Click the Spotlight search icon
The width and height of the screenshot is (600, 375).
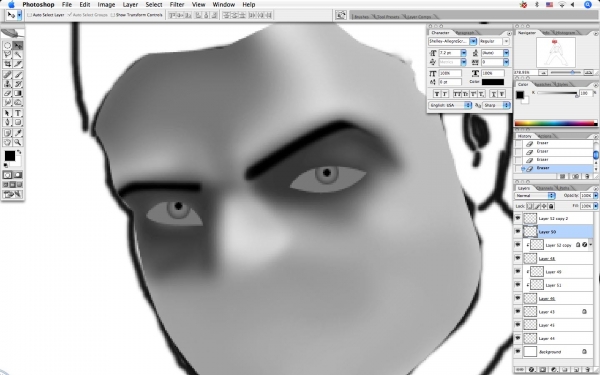pos(588,5)
